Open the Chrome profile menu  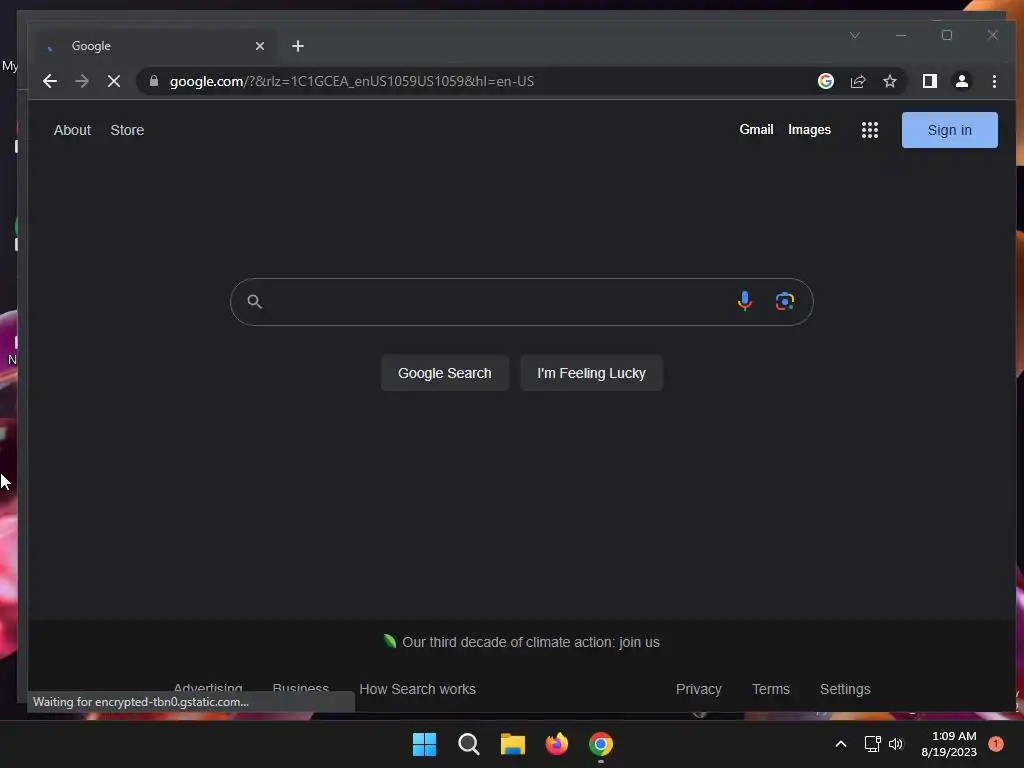tap(961, 81)
